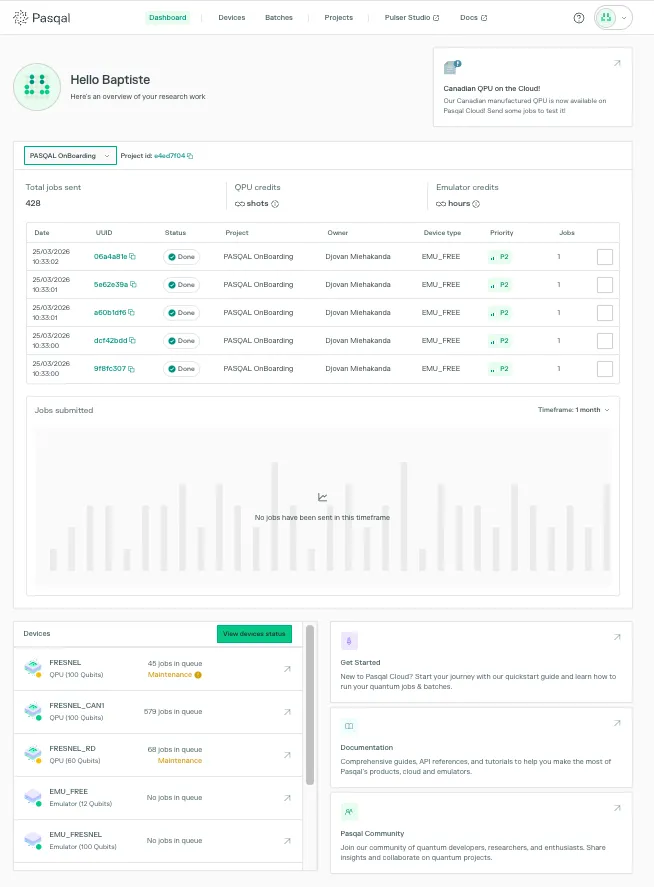This screenshot has height=887, width=654.
Task: Click QPU credits shots info icon
Action: [x=275, y=204]
